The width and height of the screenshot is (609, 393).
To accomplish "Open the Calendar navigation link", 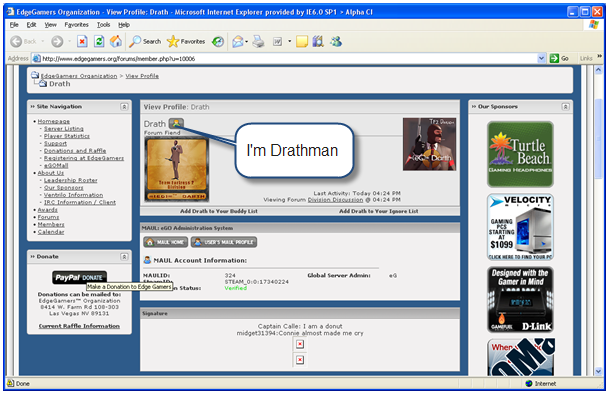I will 51,232.
